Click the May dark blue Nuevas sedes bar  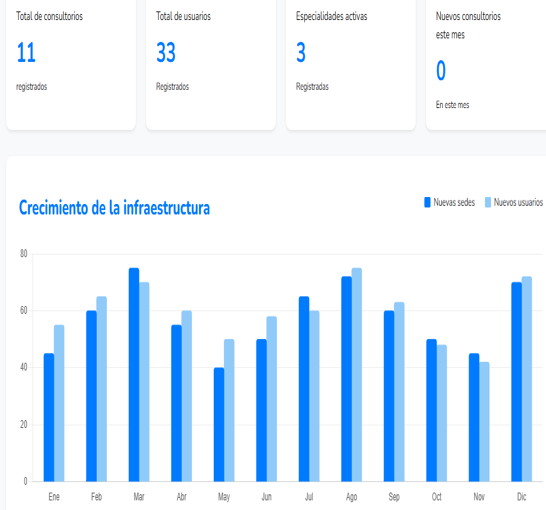point(219,424)
